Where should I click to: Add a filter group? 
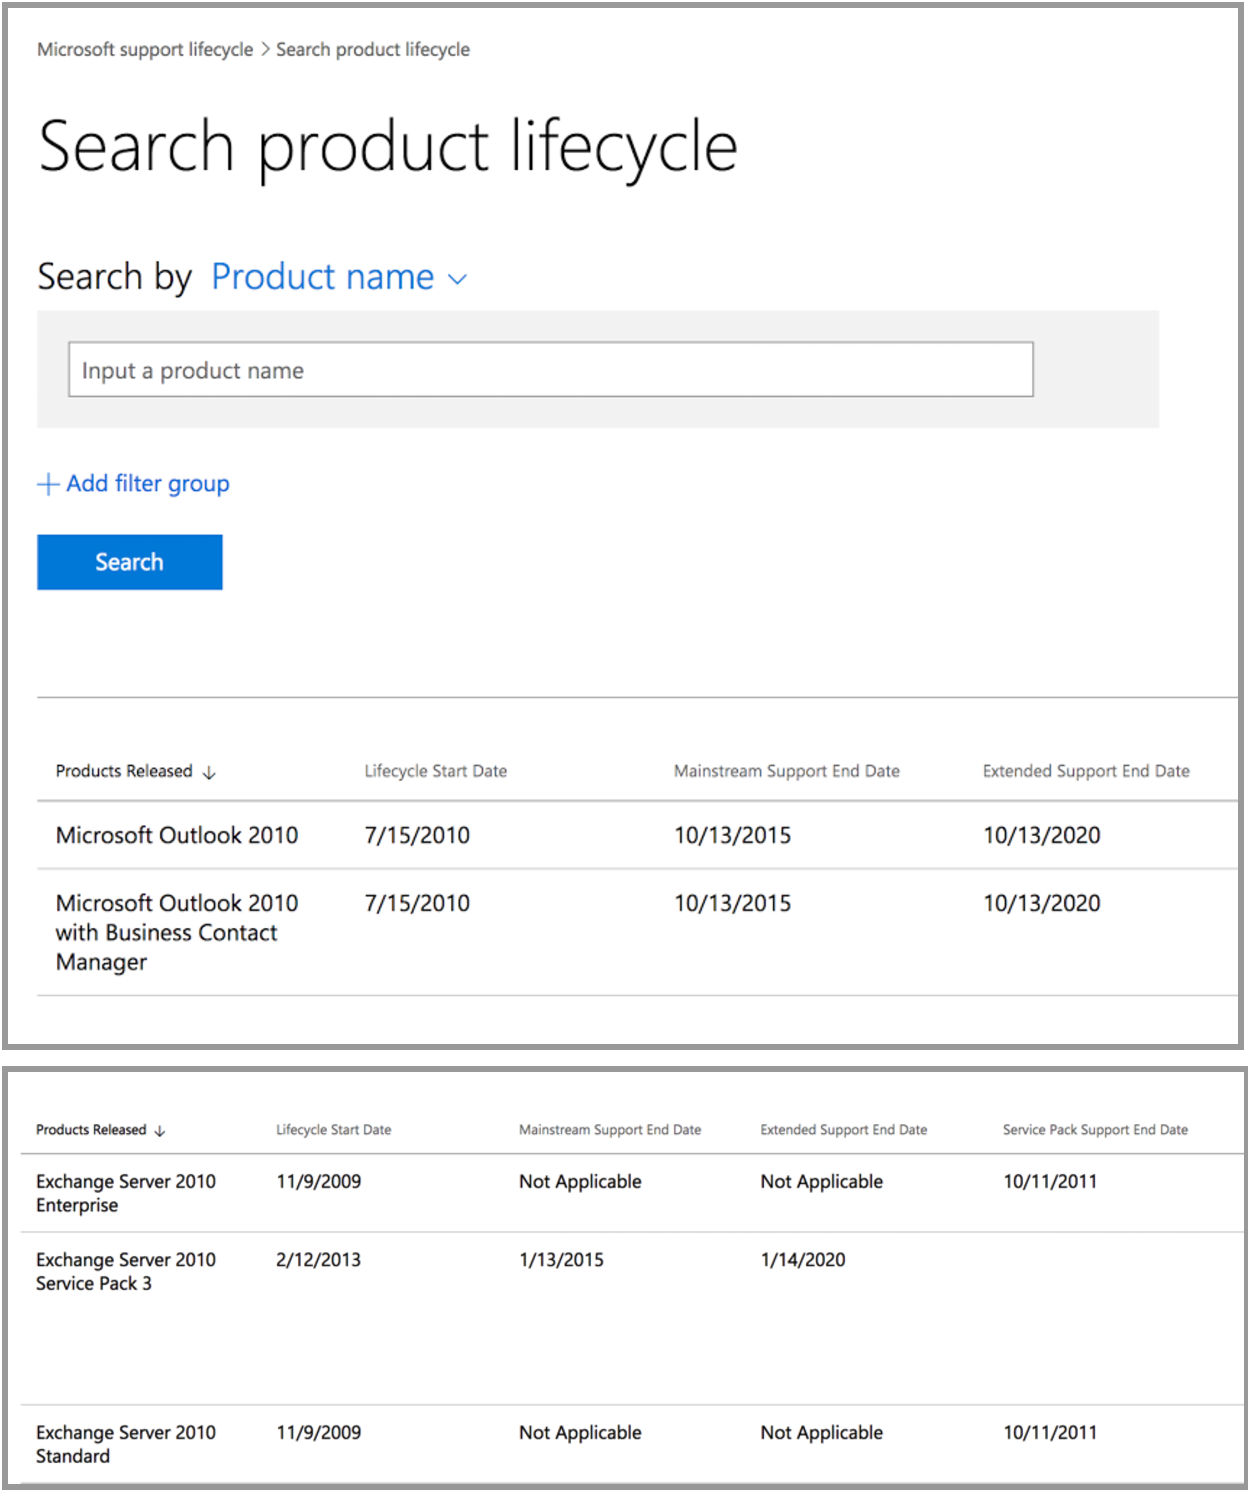[133, 484]
